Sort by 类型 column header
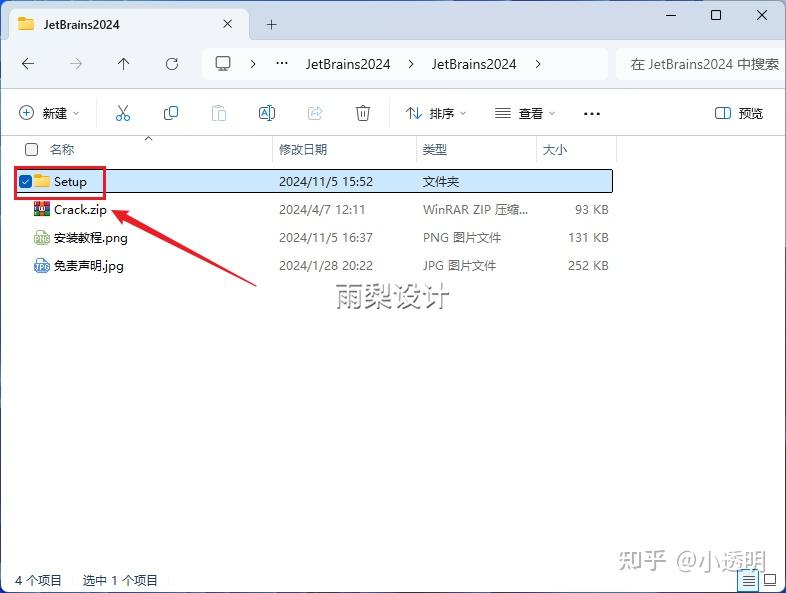Image resolution: width=786 pixels, height=593 pixels. point(435,149)
